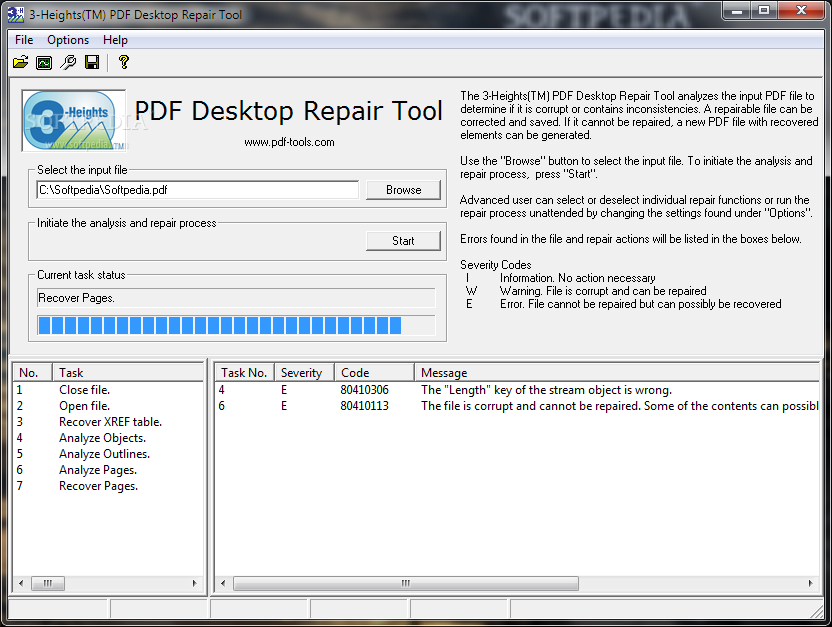Screen dimensions: 832x627
Task: Open the Help menu
Action: click(x=115, y=40)
